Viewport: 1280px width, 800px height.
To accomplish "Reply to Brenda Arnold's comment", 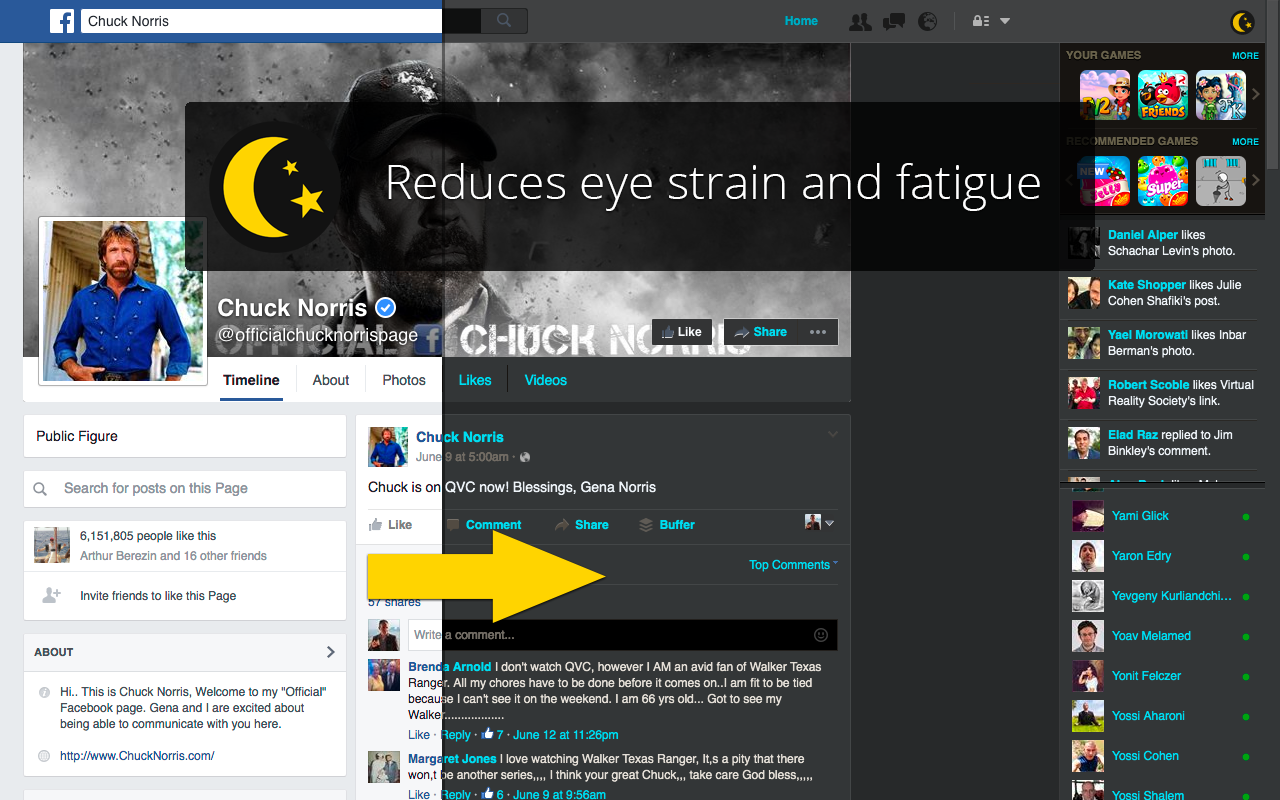I will click(455, 735).
